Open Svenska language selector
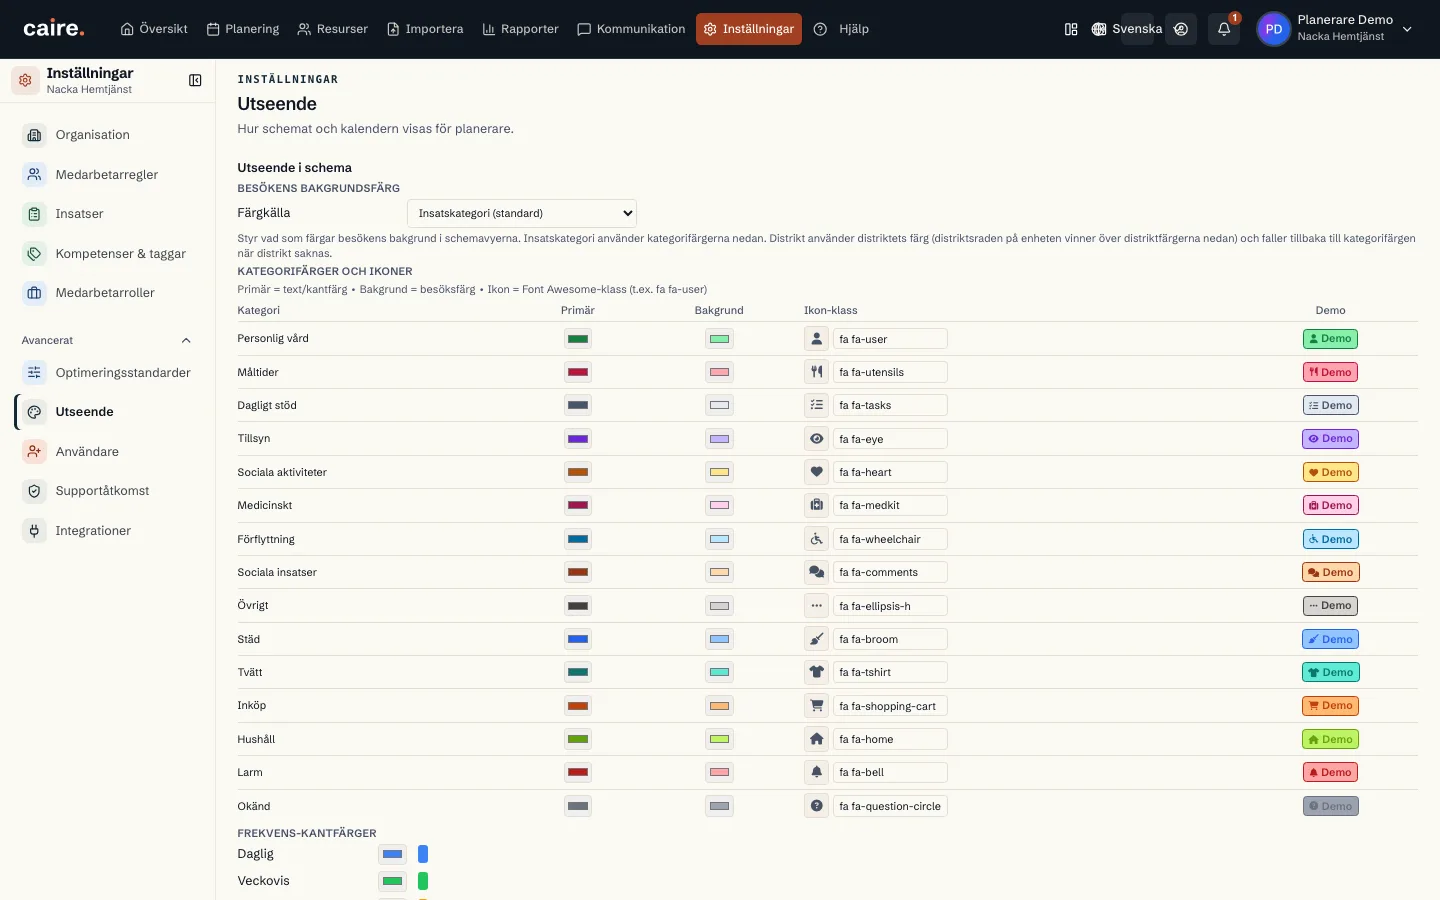Image resolution: width=1440 pixels, height=900 pixels. (1127, 29)
